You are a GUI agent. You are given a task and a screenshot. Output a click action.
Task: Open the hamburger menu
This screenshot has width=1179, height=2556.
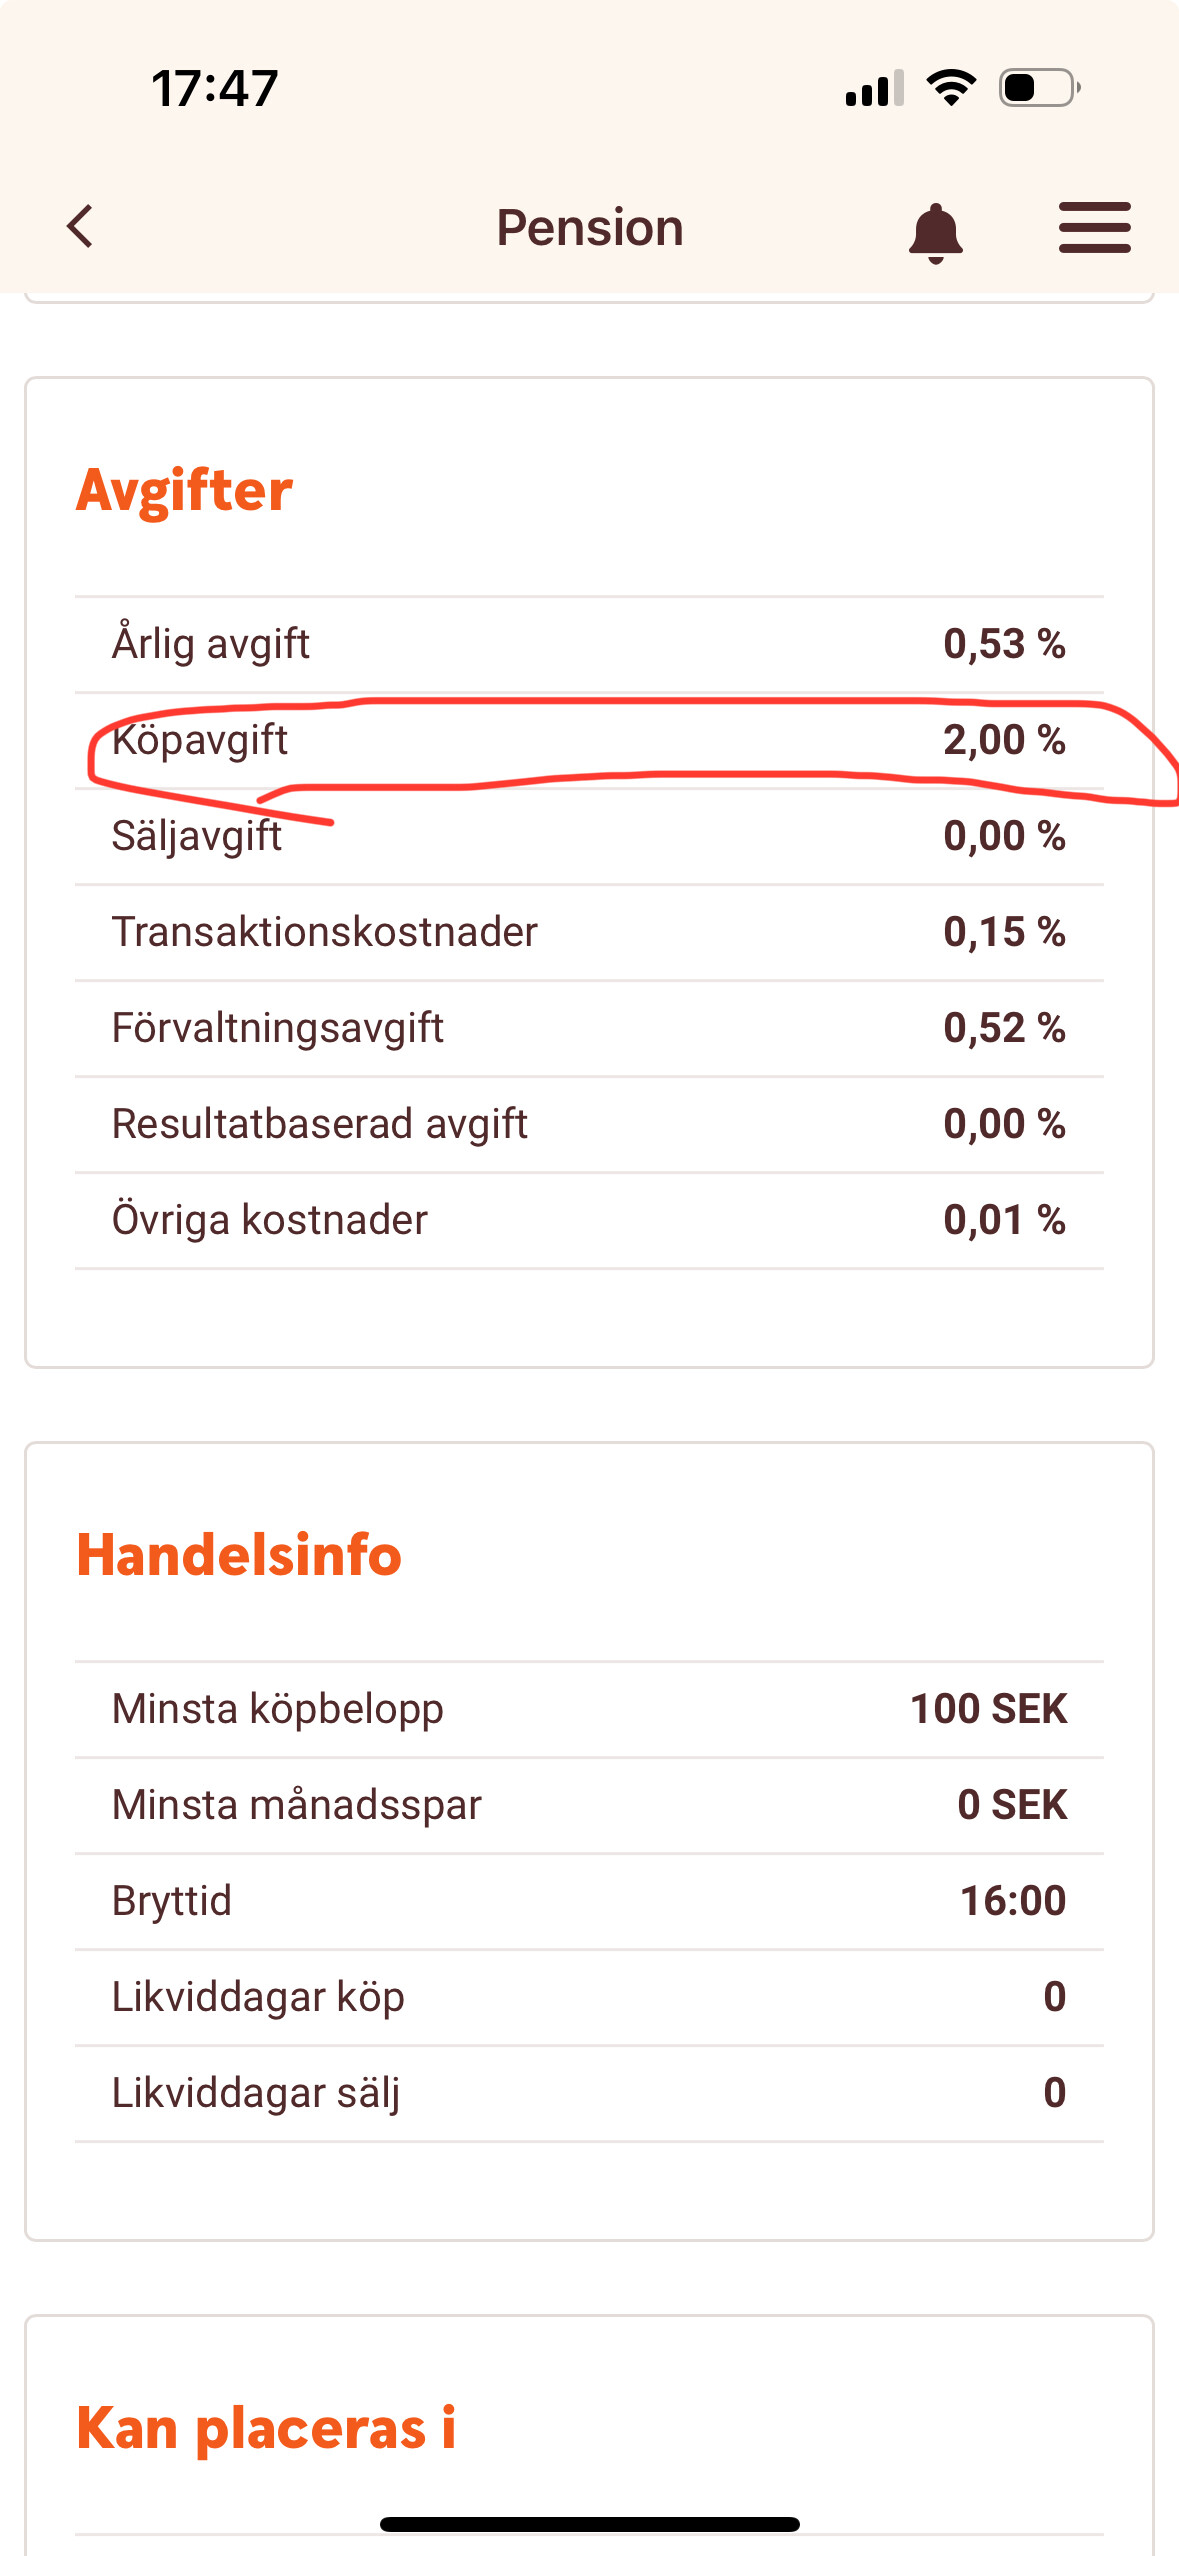pyautogui.click(x=1094, y=228)
